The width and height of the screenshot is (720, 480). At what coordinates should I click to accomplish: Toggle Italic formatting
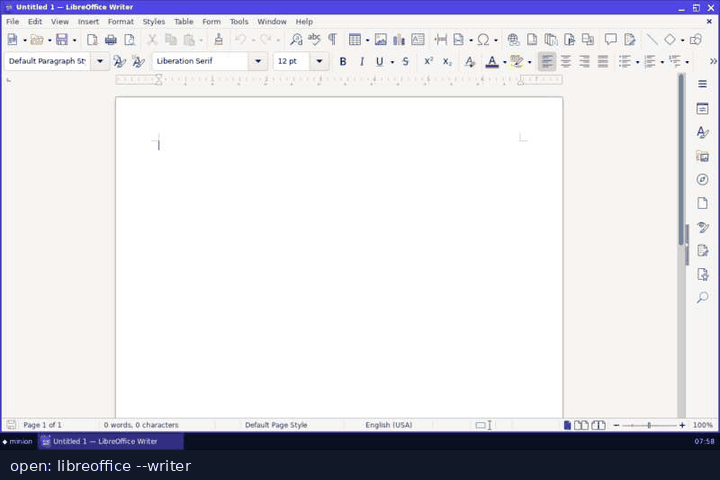362,62
